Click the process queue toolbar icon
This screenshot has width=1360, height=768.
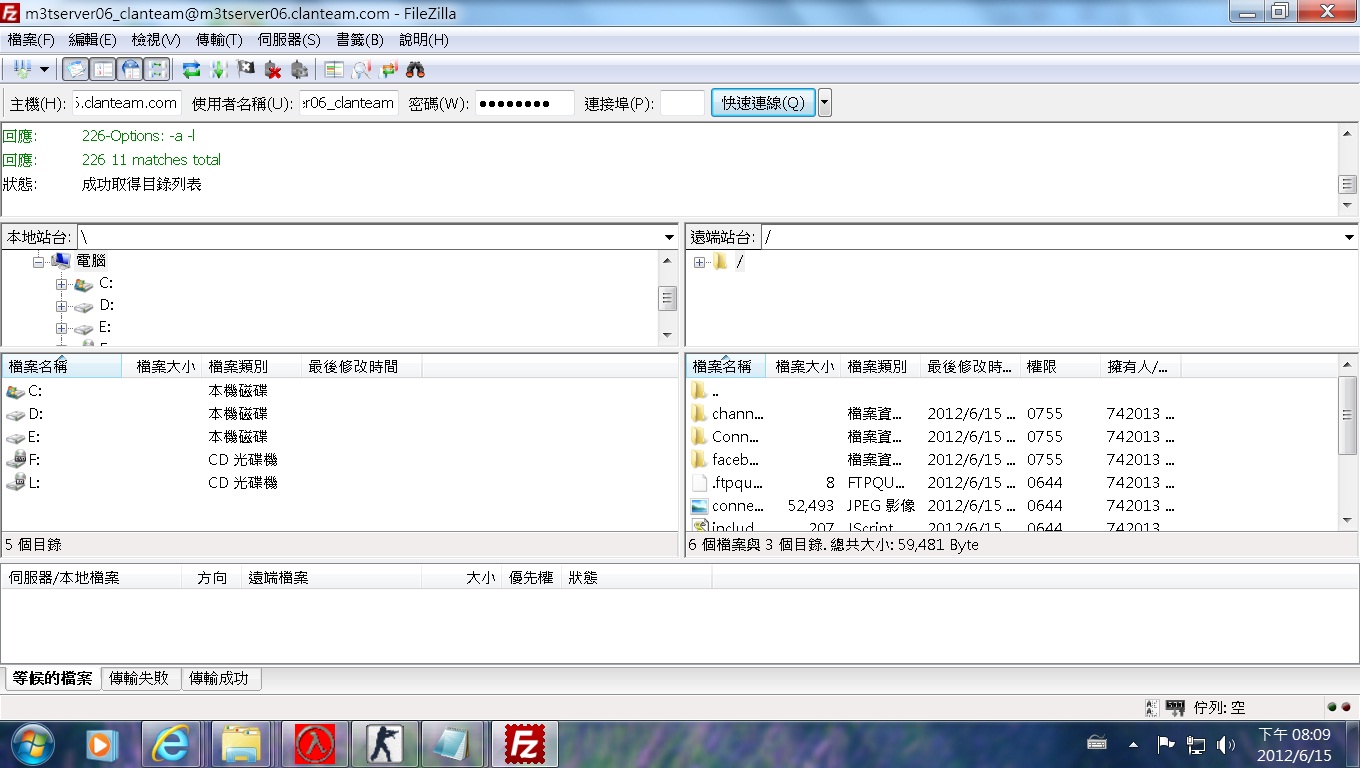pos(219,69)
